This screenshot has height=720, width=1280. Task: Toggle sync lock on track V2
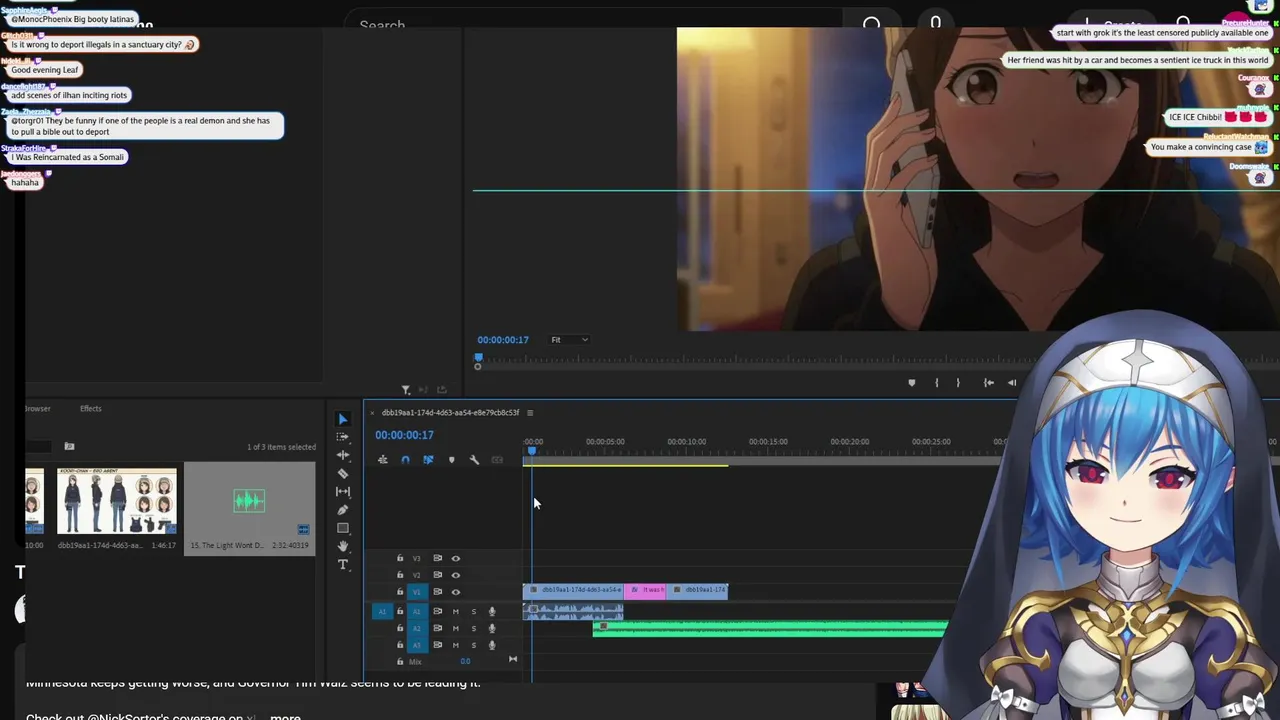437,575
